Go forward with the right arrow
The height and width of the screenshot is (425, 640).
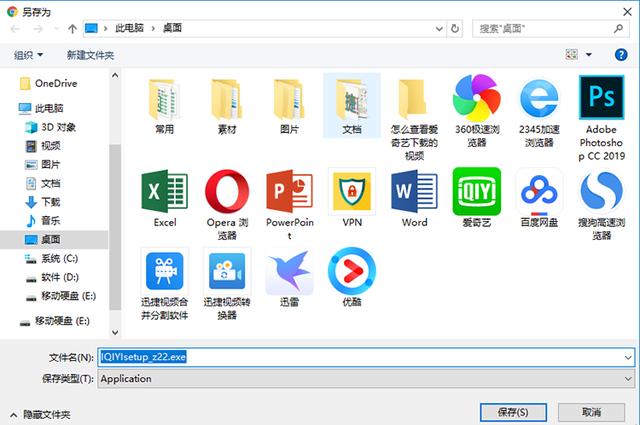(38, 29)
